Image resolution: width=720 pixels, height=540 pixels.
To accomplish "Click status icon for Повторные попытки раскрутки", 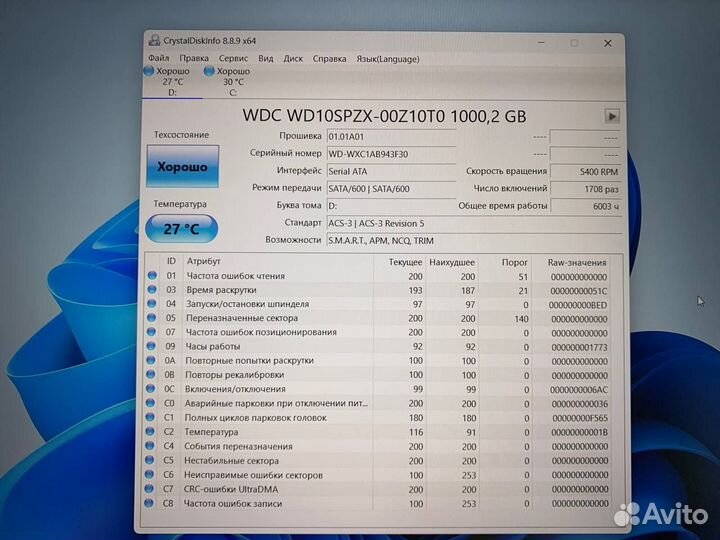I will [151, 360].
